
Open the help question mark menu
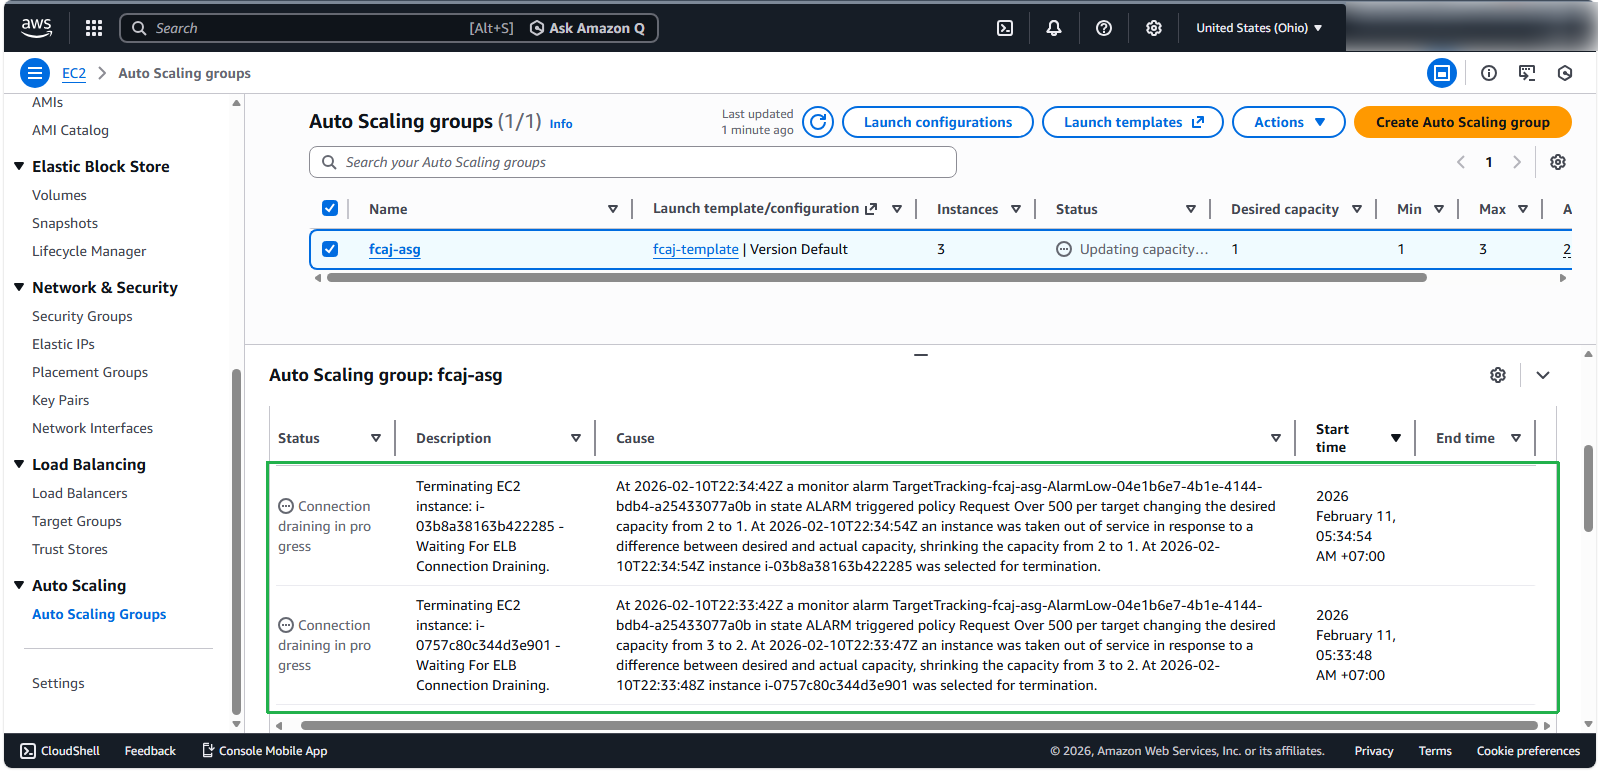coord(1104,28)
